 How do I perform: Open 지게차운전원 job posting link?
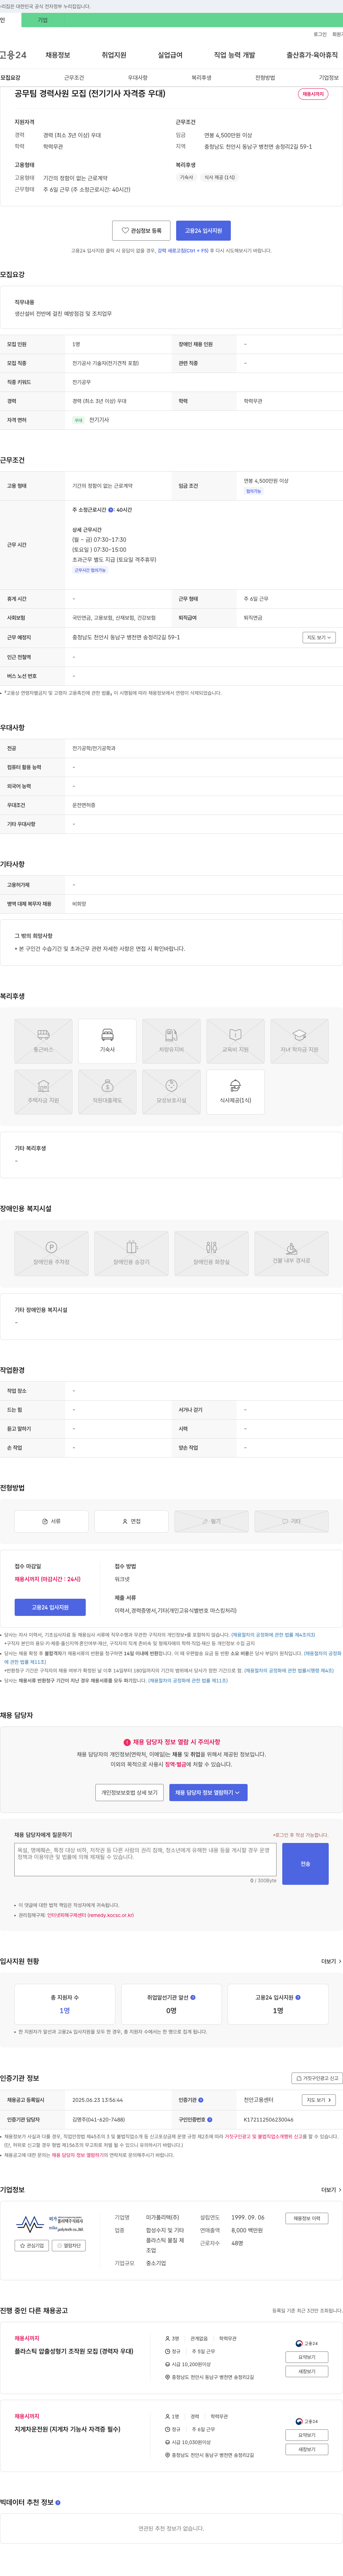(67, 2429)
